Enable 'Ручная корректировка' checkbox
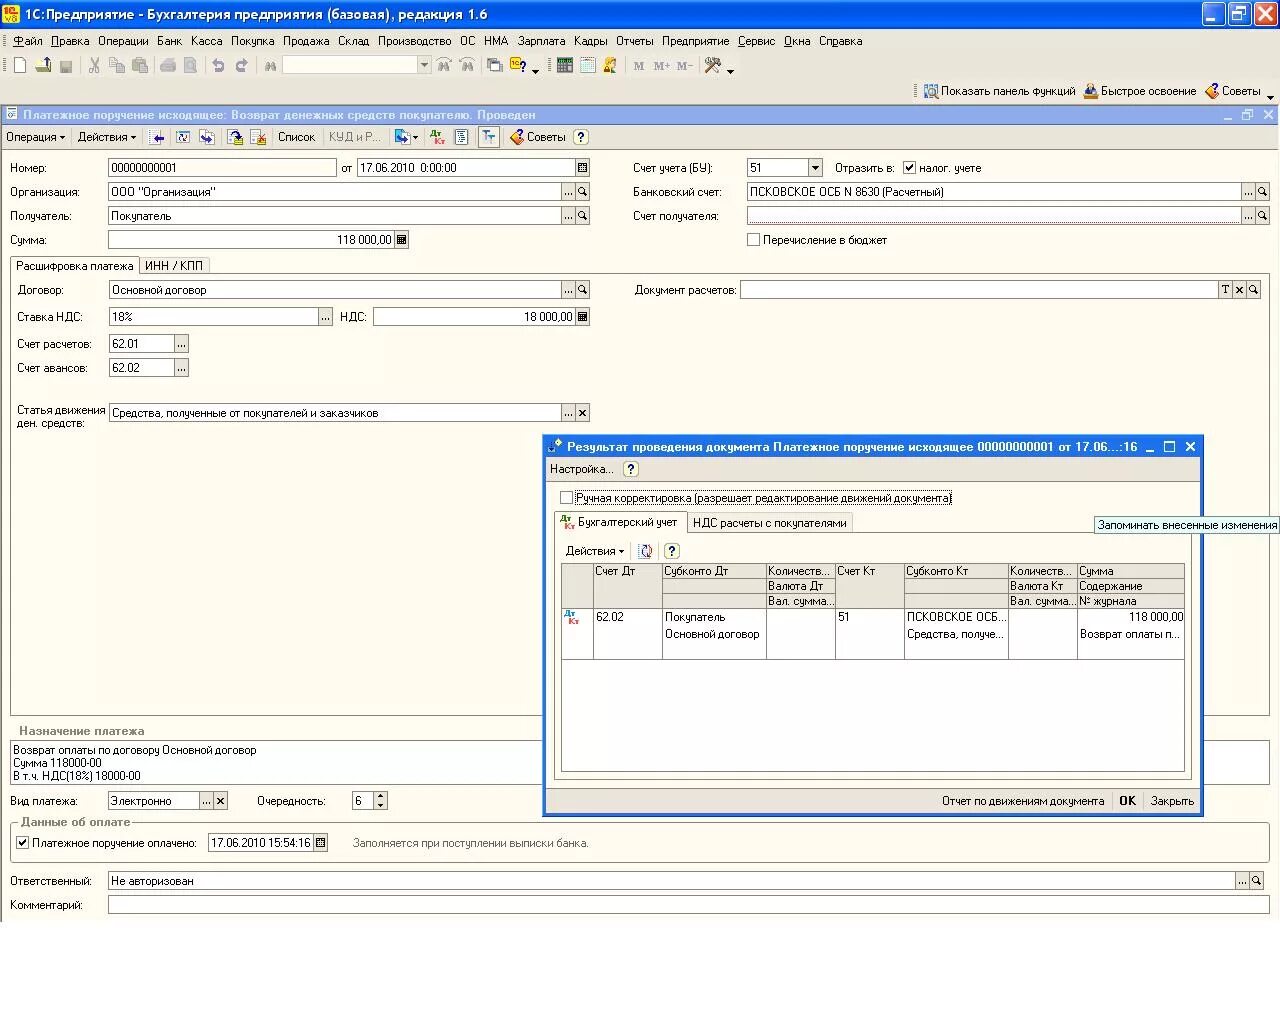Image resolution: width=1280 pixels, height=1024 pixels. click(567, 498)
